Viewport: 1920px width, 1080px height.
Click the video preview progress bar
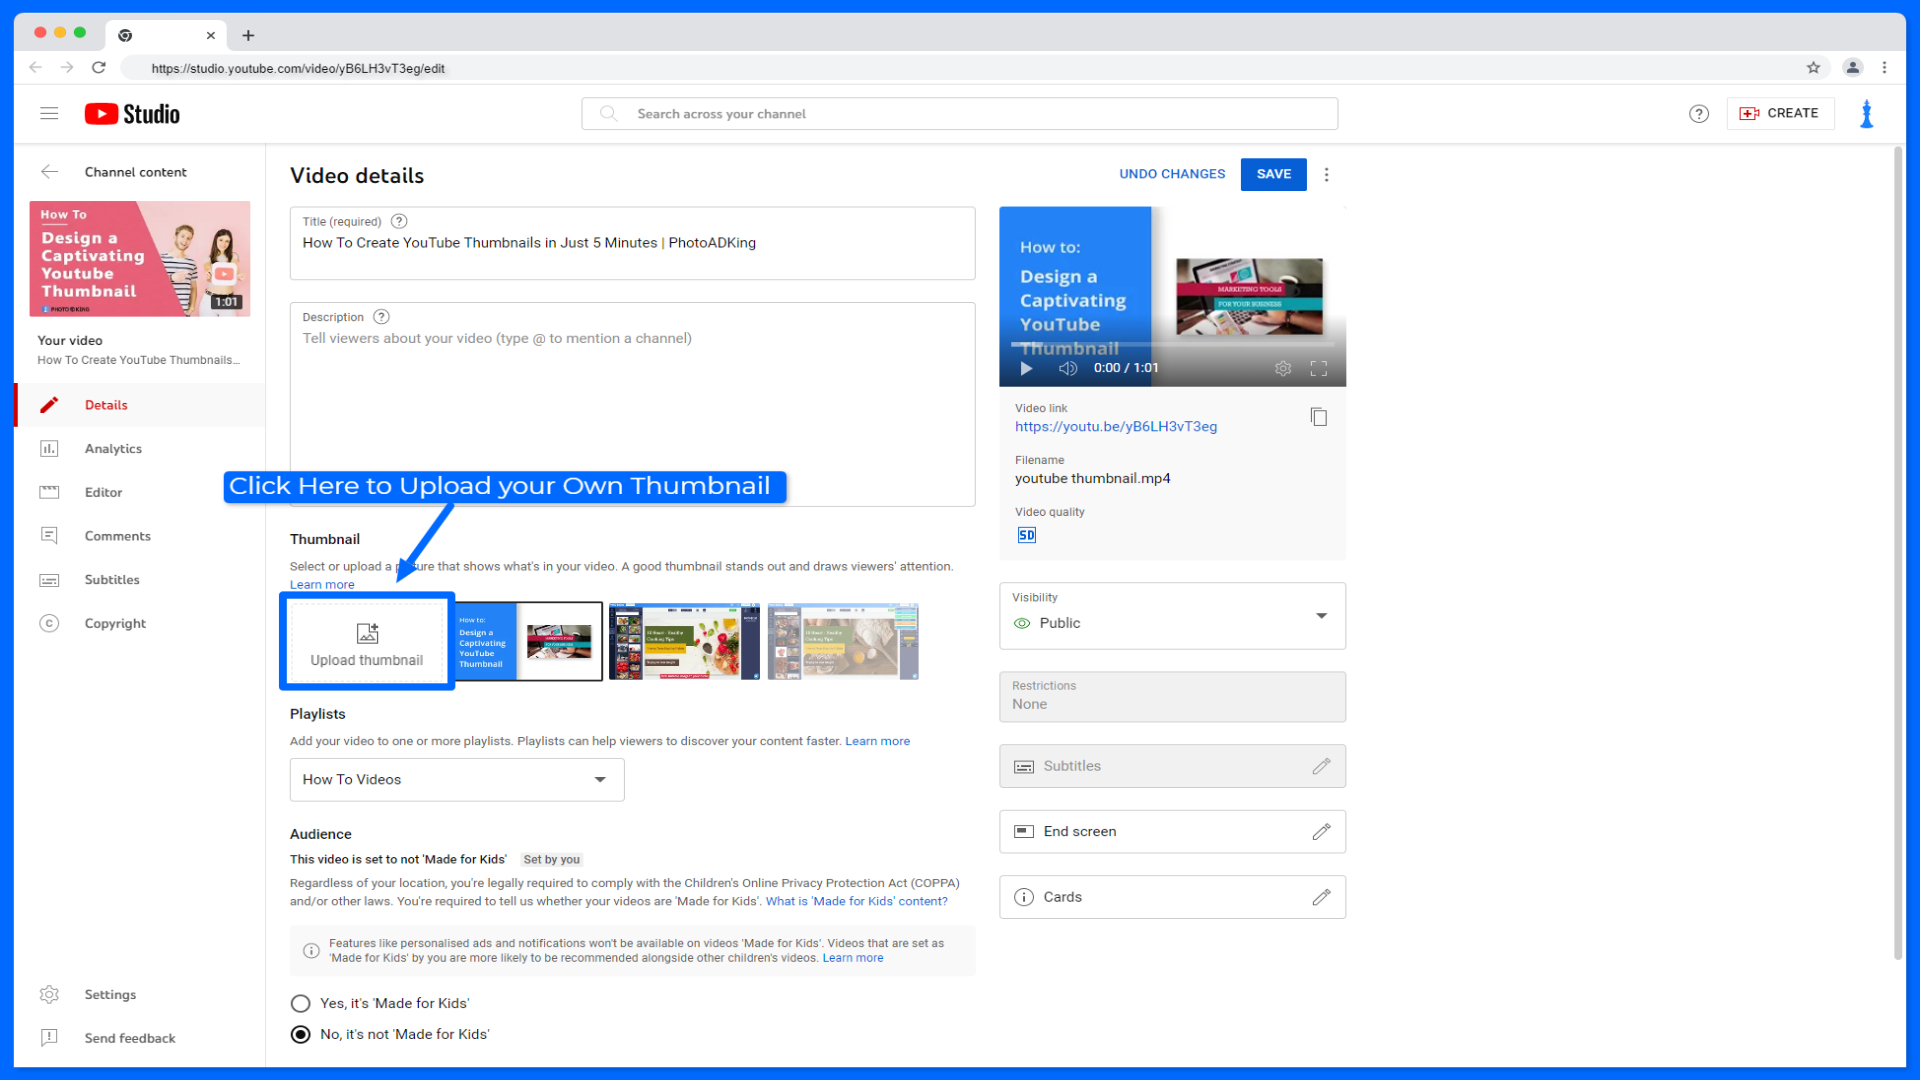1172,345
